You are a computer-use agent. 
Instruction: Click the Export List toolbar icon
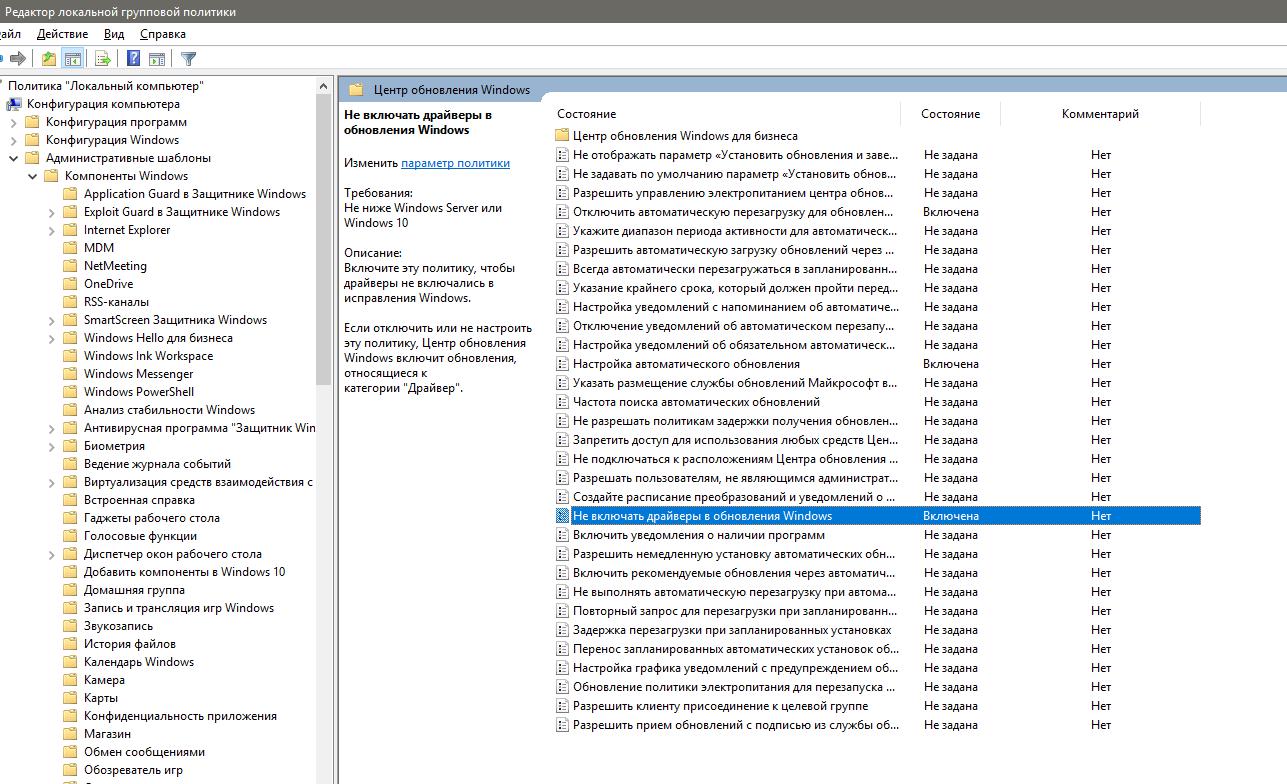[102, 59]
